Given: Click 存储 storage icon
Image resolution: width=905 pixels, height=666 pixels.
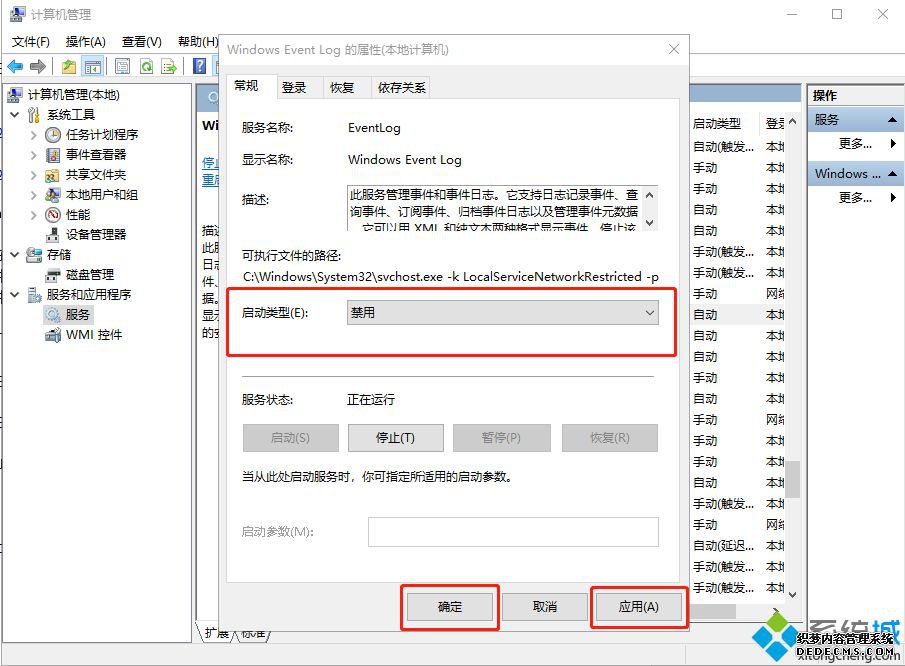Looking at the screenshot, I should (34, 255).
